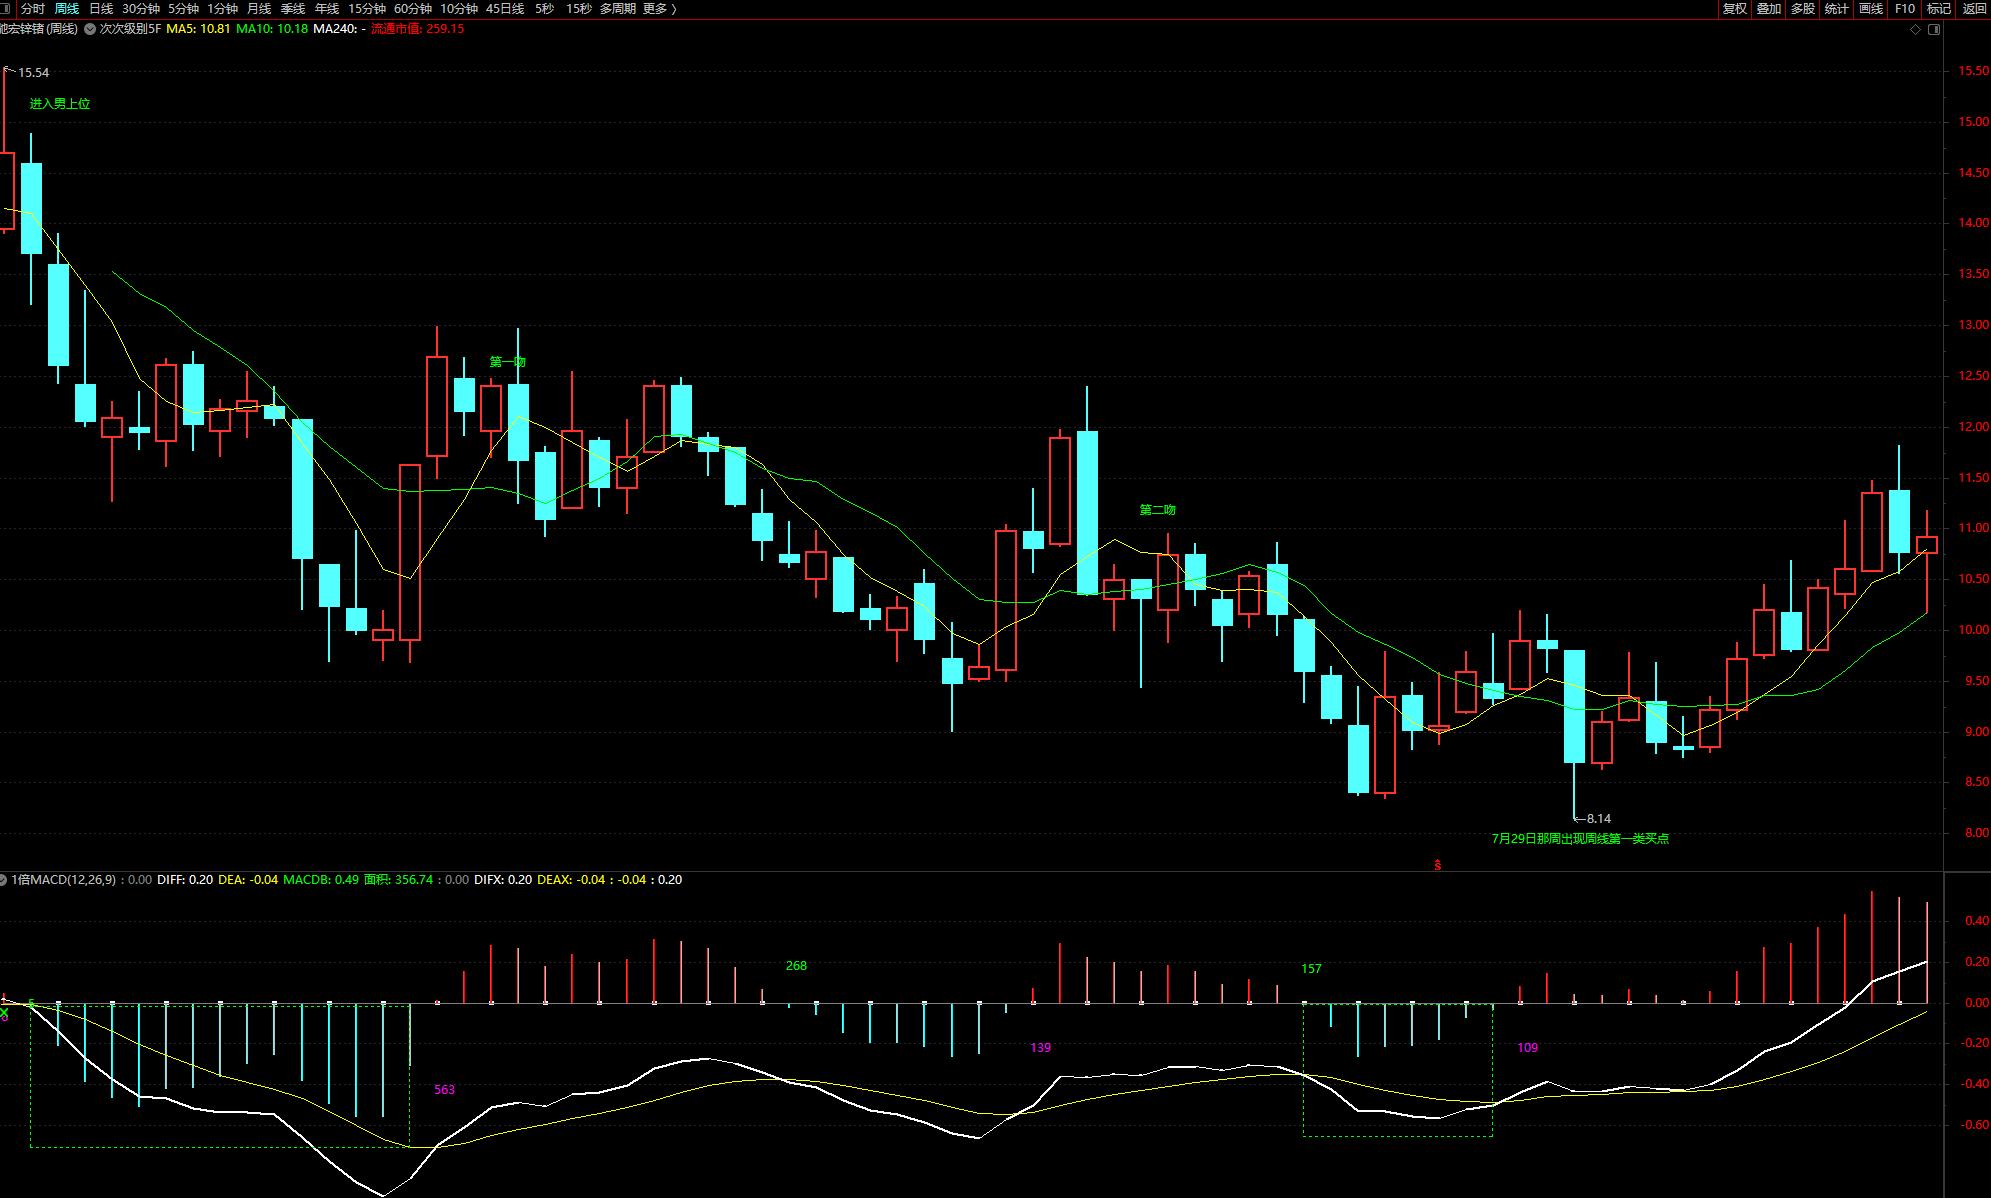Viewport: 1991px width, 1198px height.
Task: Click the red S marker below chart
Action: click(x=1438, y=865)
